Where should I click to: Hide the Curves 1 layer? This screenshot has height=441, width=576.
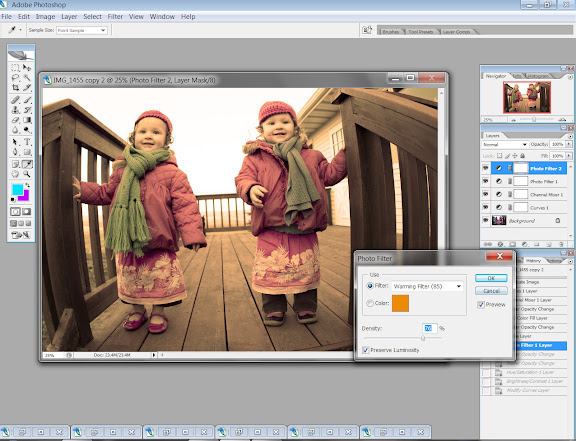(486, 208)
